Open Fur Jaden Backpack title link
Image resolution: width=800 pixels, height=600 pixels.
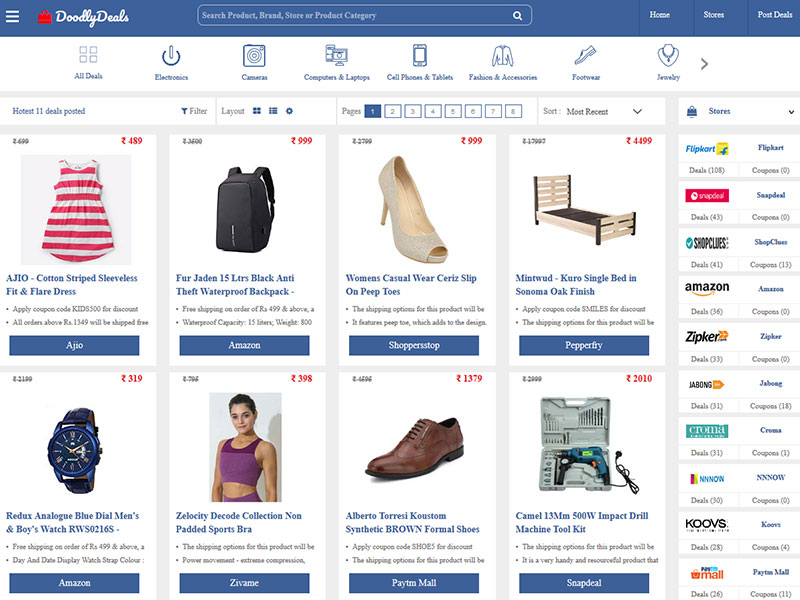(x=236, y=285)
